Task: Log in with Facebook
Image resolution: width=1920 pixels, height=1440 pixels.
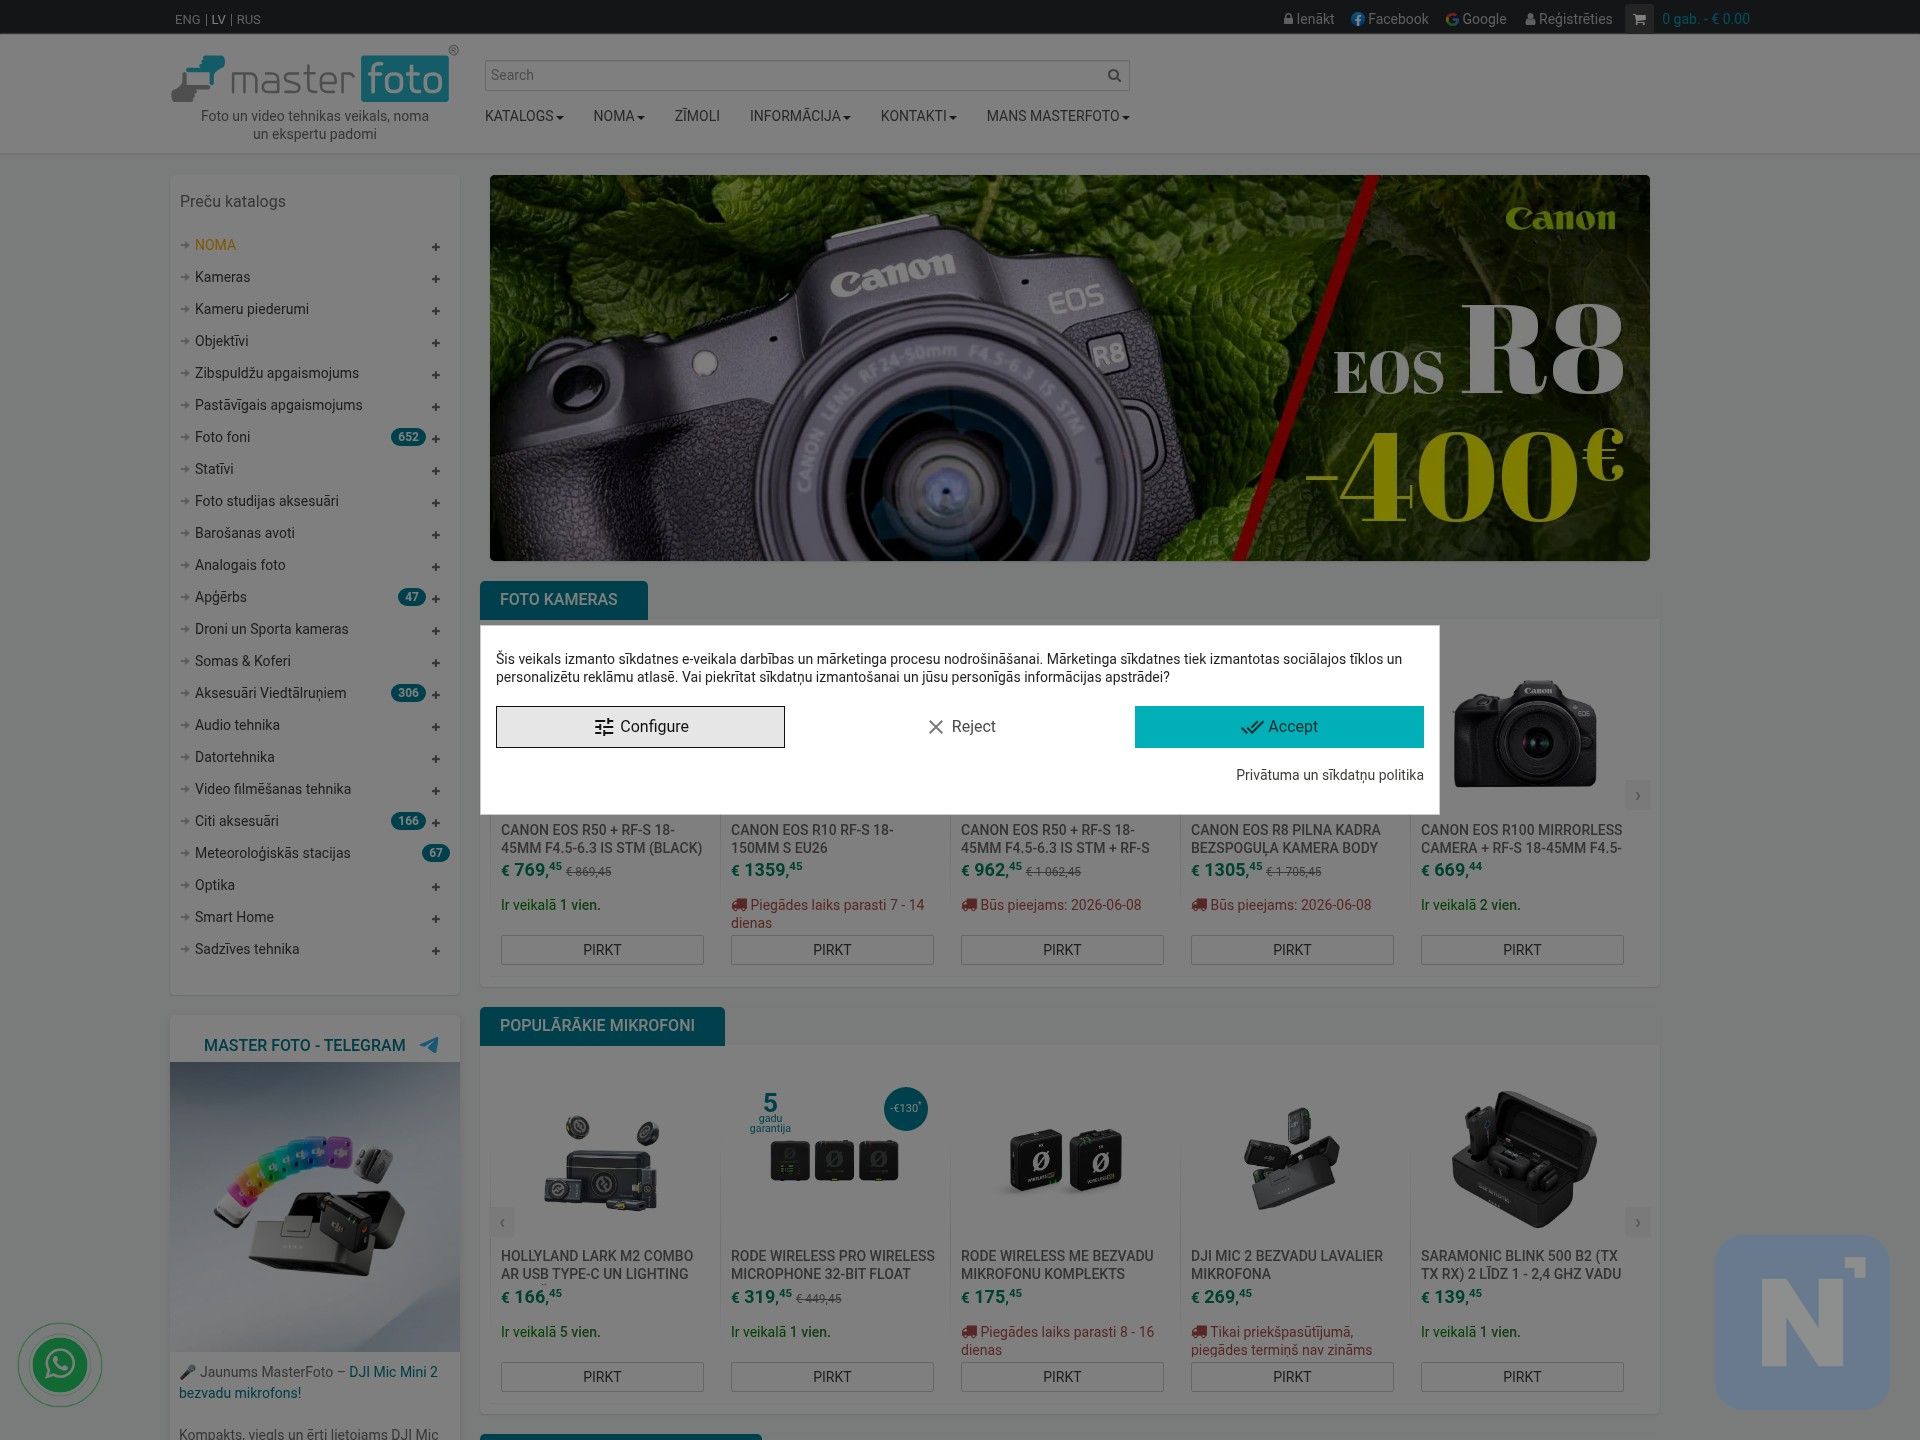Action: 1390,19
